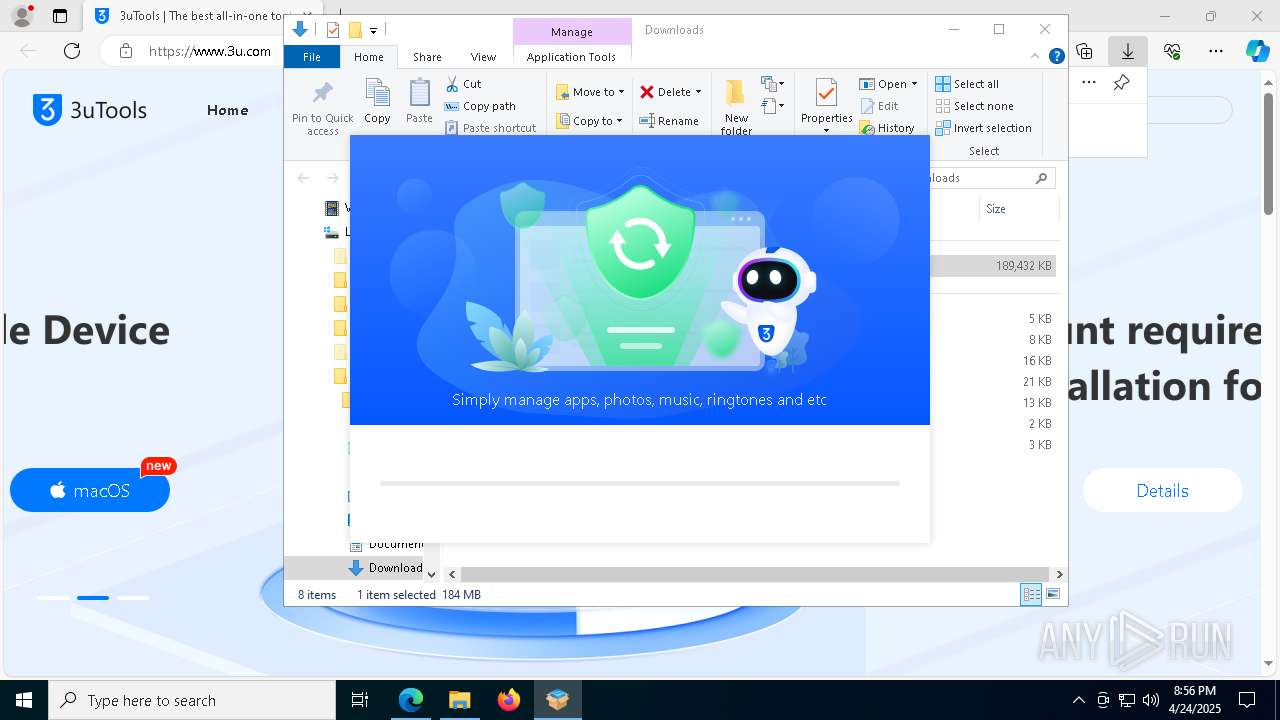Open Microsoft Edge from the taskbar
The height and width of the screenshot is (720, 1280).
411,700
